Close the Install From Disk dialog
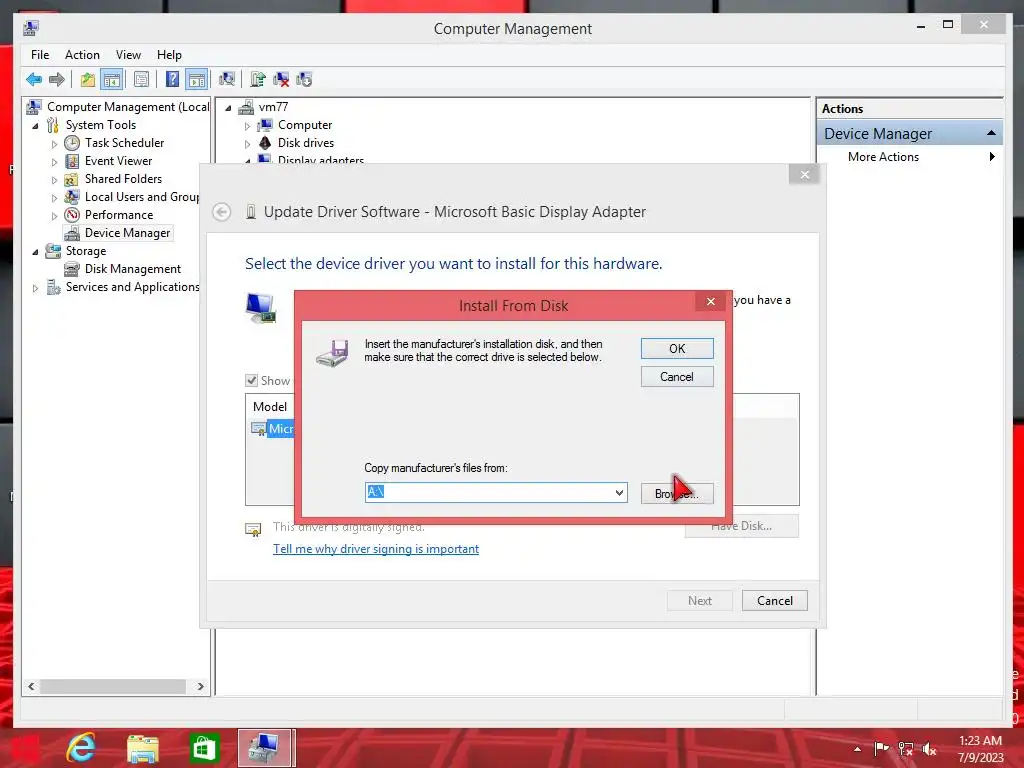1024x768 pixels. (711, 301)
